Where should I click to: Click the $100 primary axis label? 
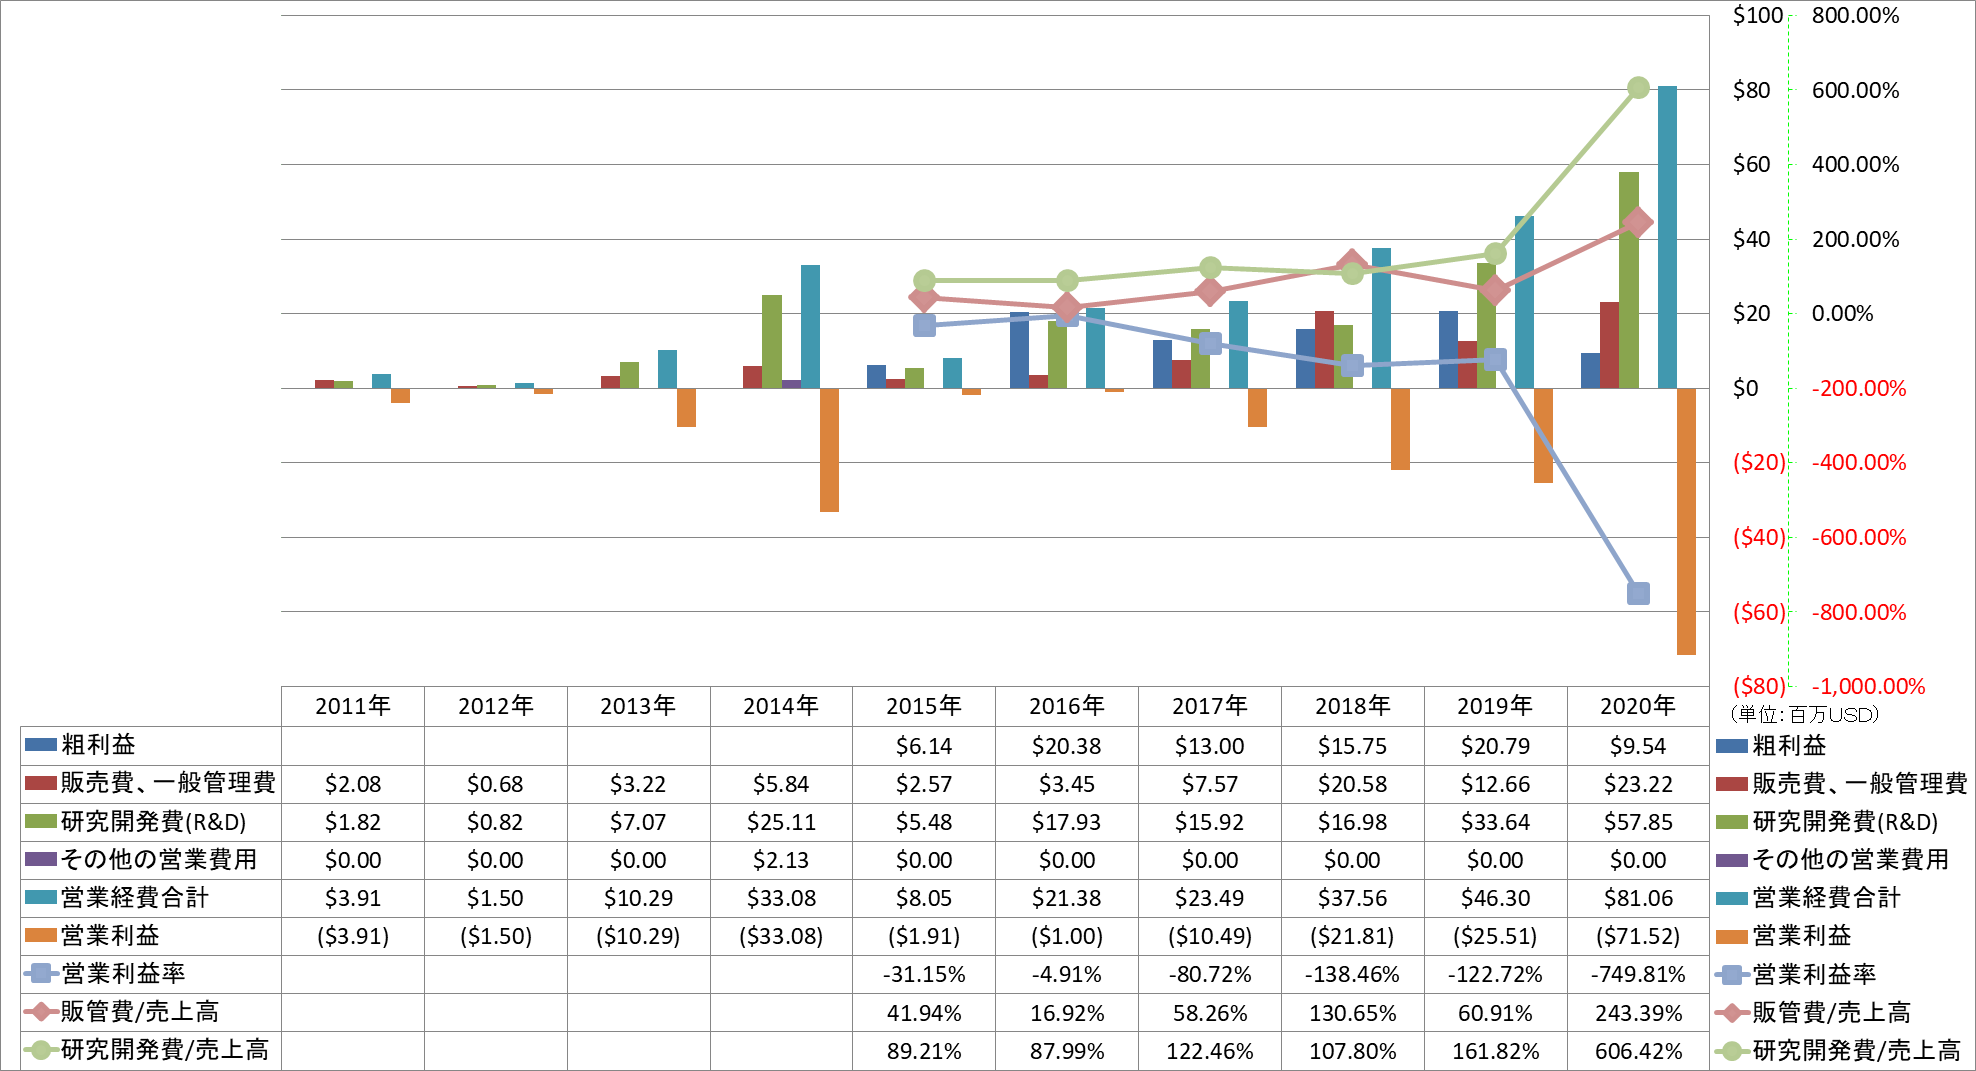click(1758, 15)
